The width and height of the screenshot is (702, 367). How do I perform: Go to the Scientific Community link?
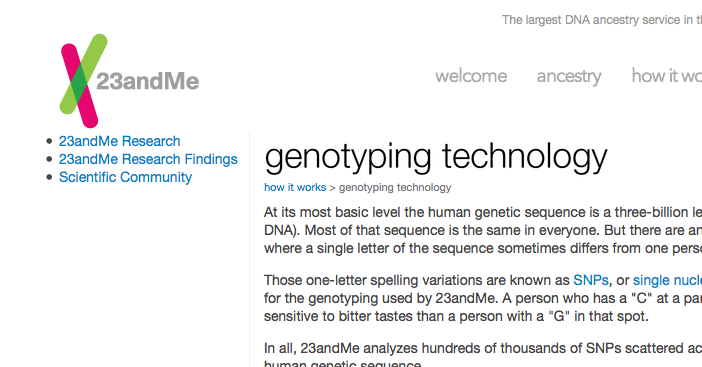point(125,177)
